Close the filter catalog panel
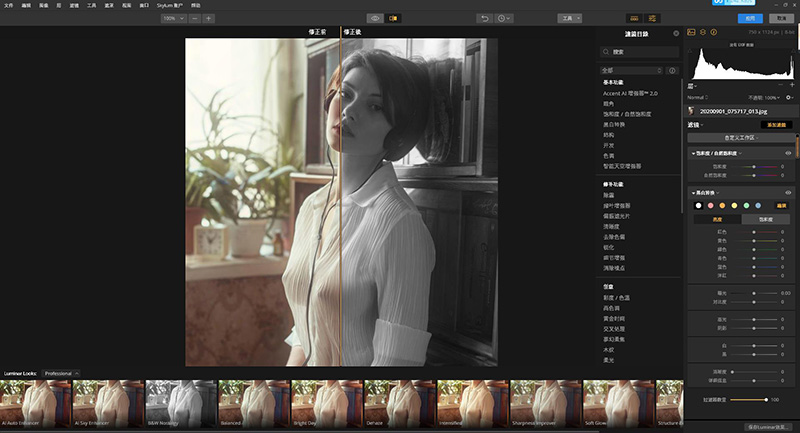The height and width of the screenshot is (433, 800). [x=676, y=33]
